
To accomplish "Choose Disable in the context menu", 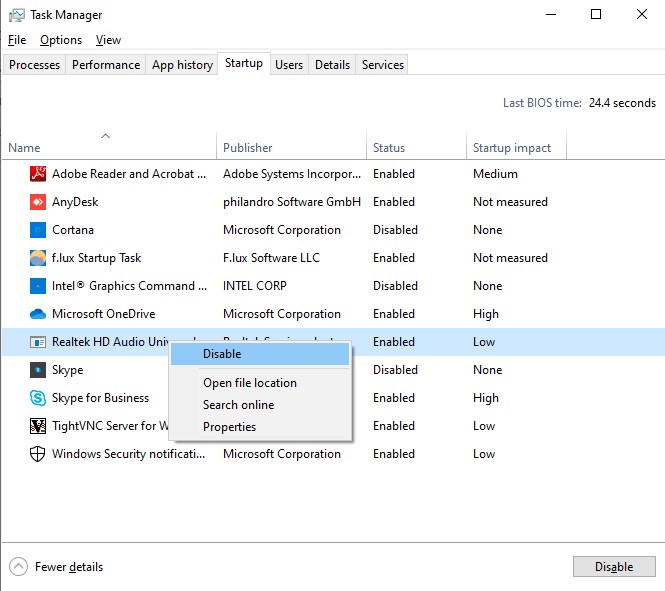I will click(x=260, y=354).
